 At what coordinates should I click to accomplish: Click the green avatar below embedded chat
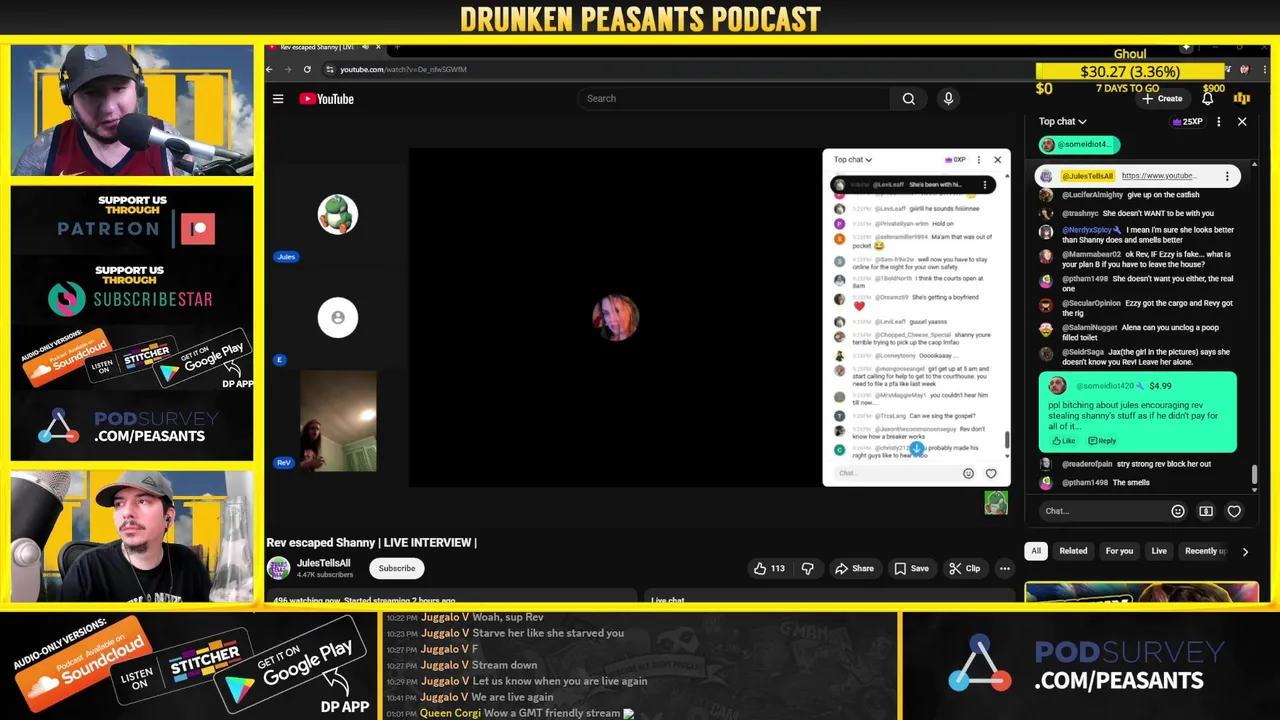[x=996, y=503]
